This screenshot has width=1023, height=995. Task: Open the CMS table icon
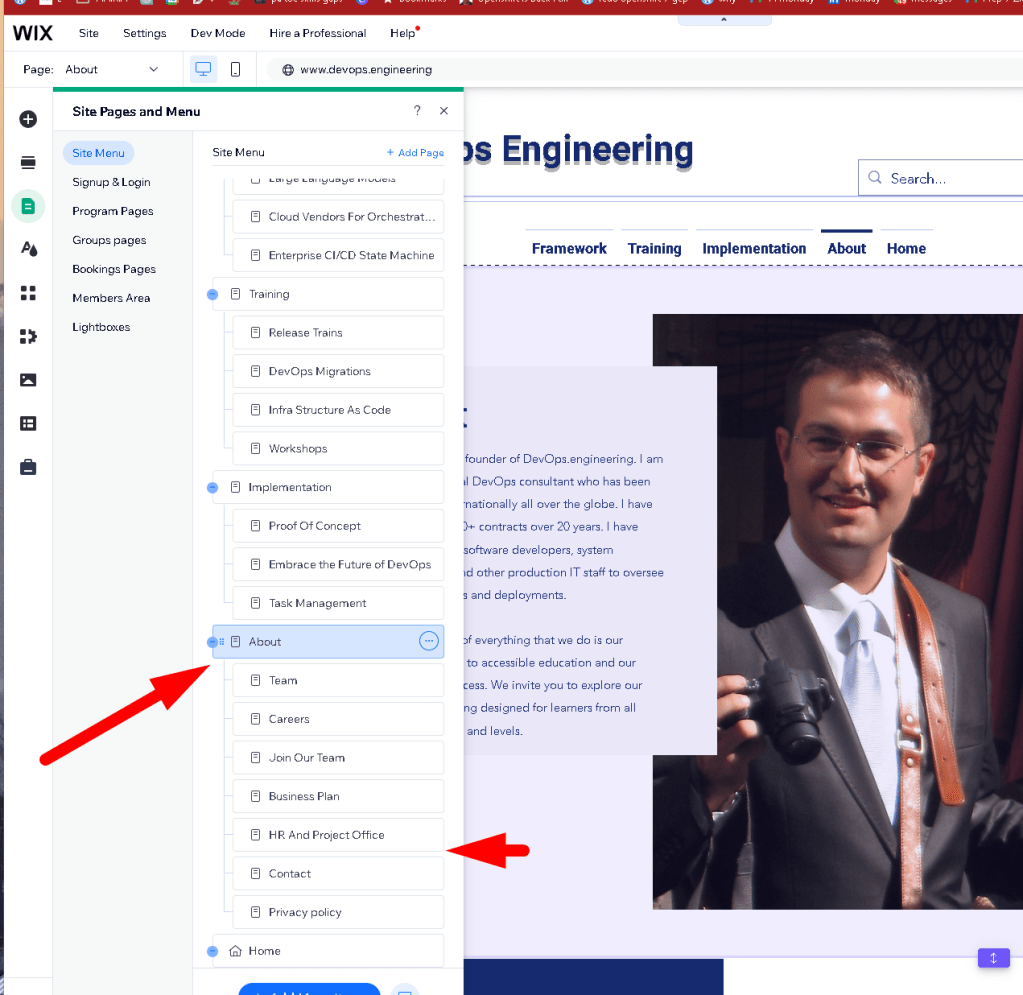coord(28,423)
